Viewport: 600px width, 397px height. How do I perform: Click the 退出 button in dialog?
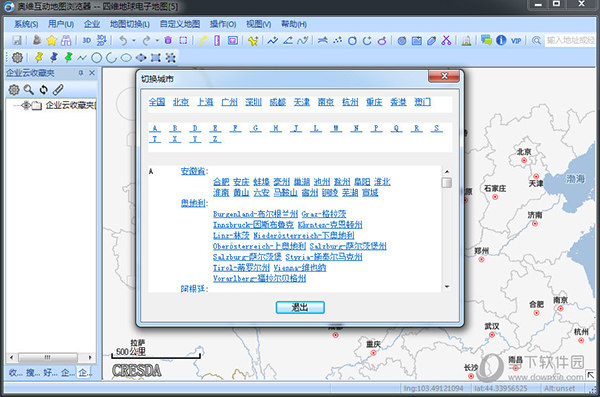tap(300, 307)
